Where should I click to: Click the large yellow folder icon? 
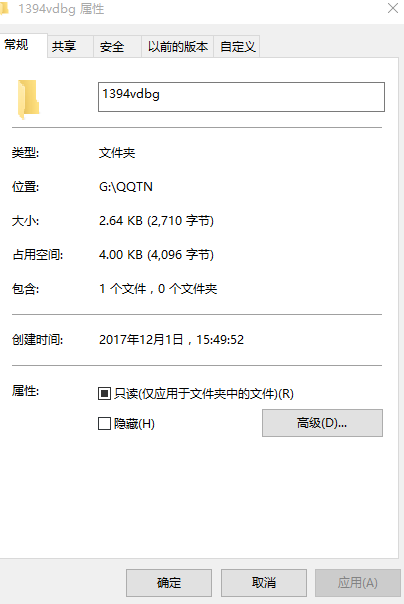click(28, 99)
